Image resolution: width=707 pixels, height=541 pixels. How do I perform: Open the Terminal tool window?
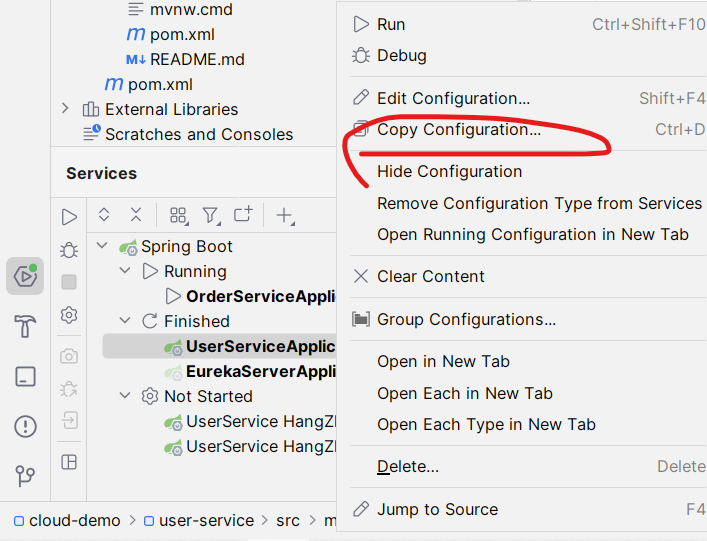click(x=25, y=377)
